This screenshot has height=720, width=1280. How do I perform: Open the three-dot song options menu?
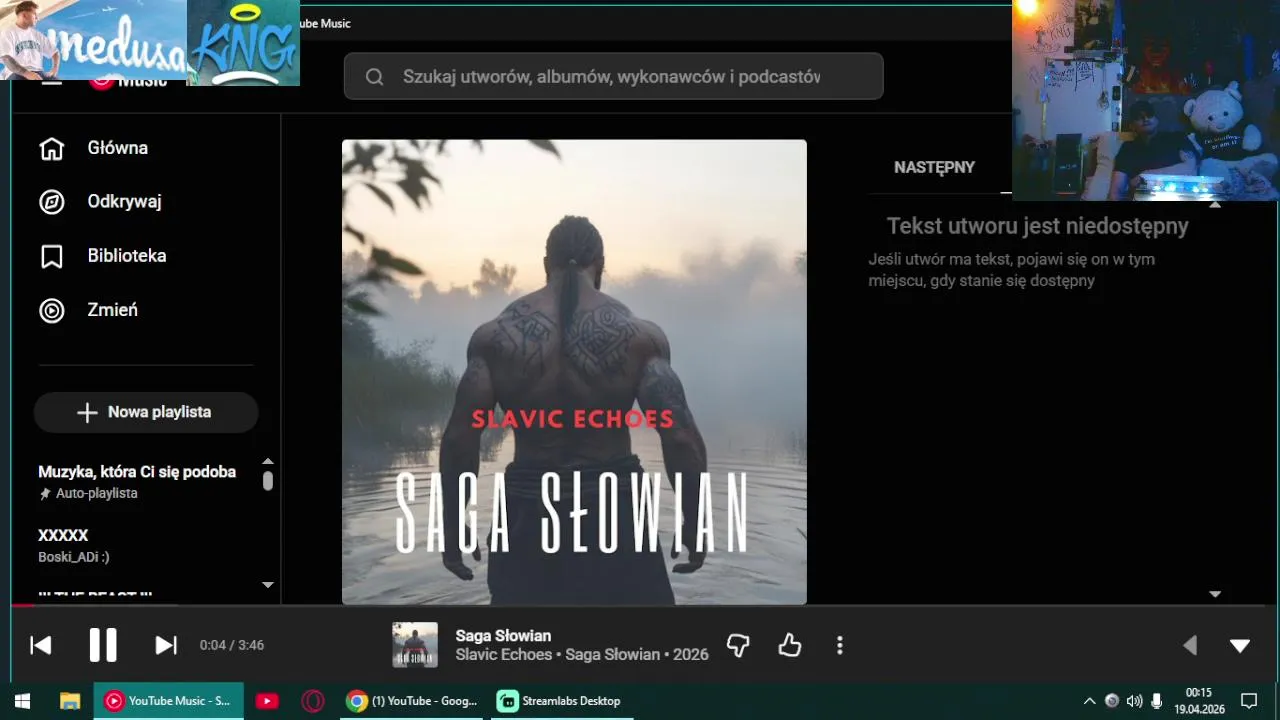pos(840,645)
